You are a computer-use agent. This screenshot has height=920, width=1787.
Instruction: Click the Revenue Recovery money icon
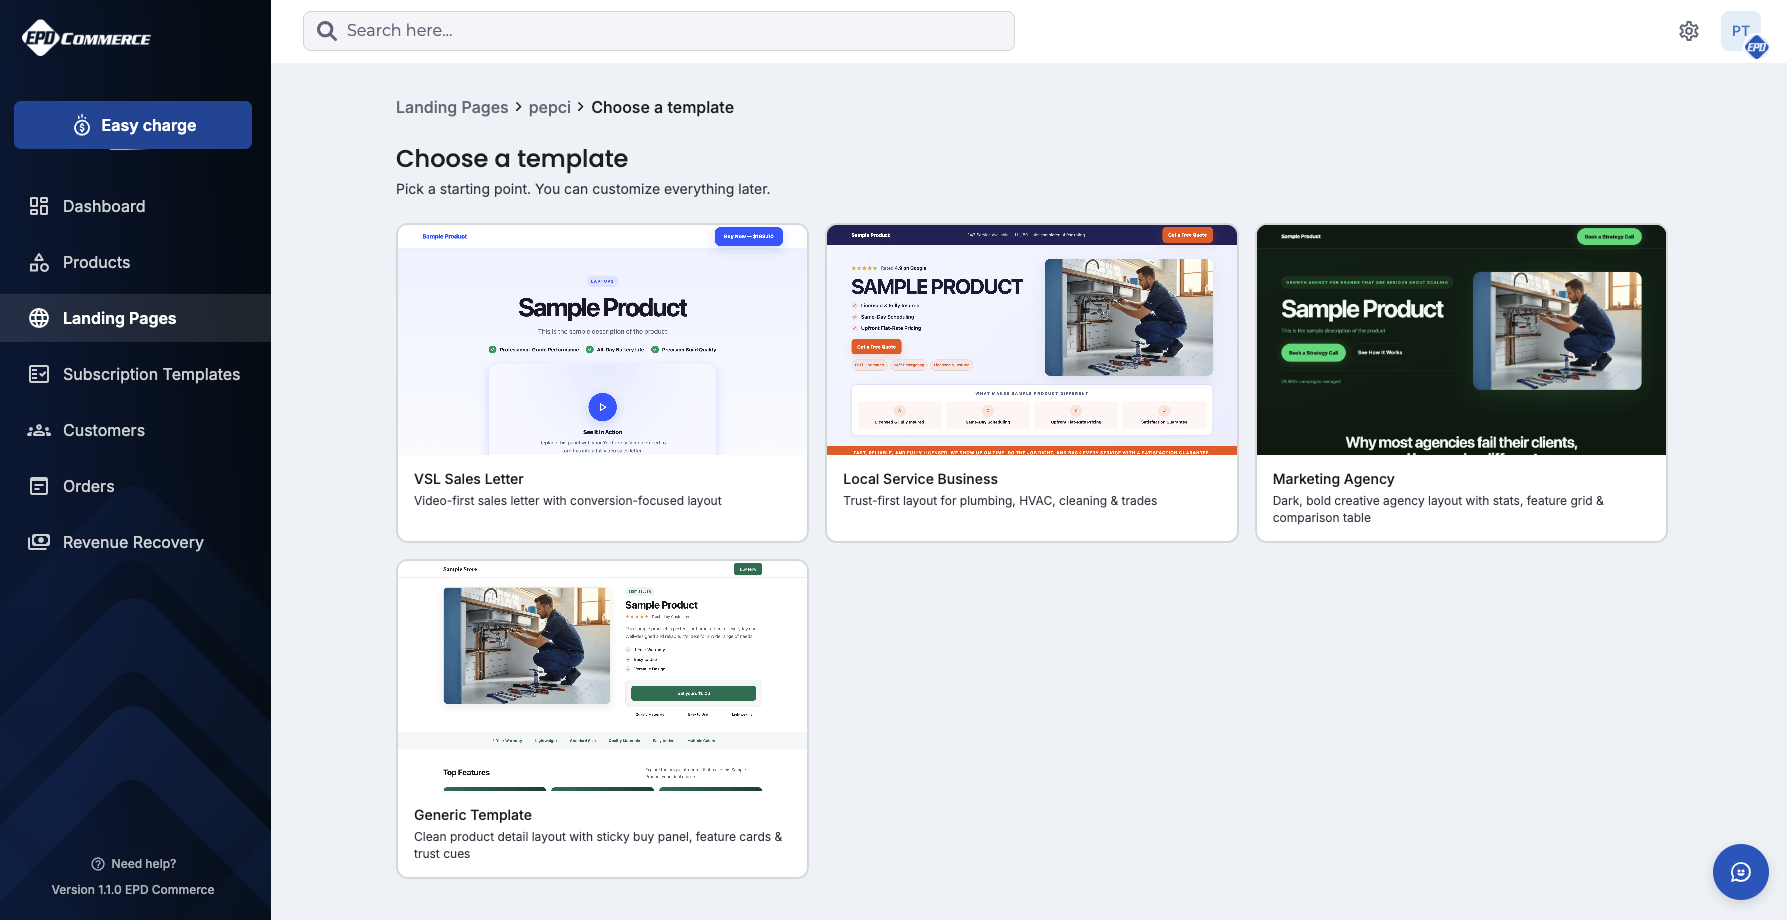click(39, 542)
